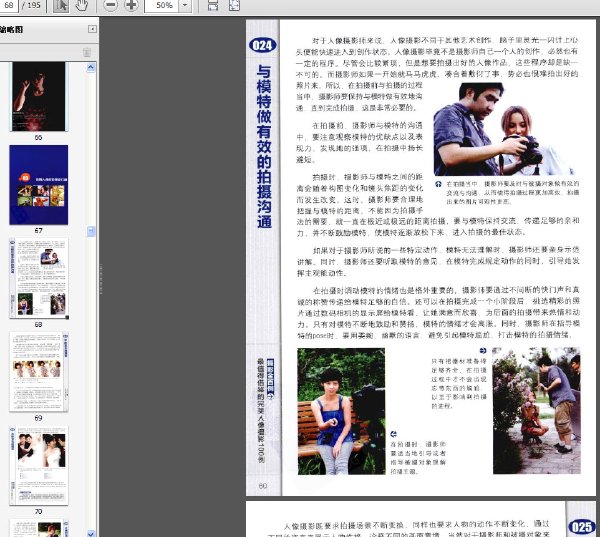Click the thumbnail scrollbar slider handle
Viewport: 600px width, 537px height.
91,231
